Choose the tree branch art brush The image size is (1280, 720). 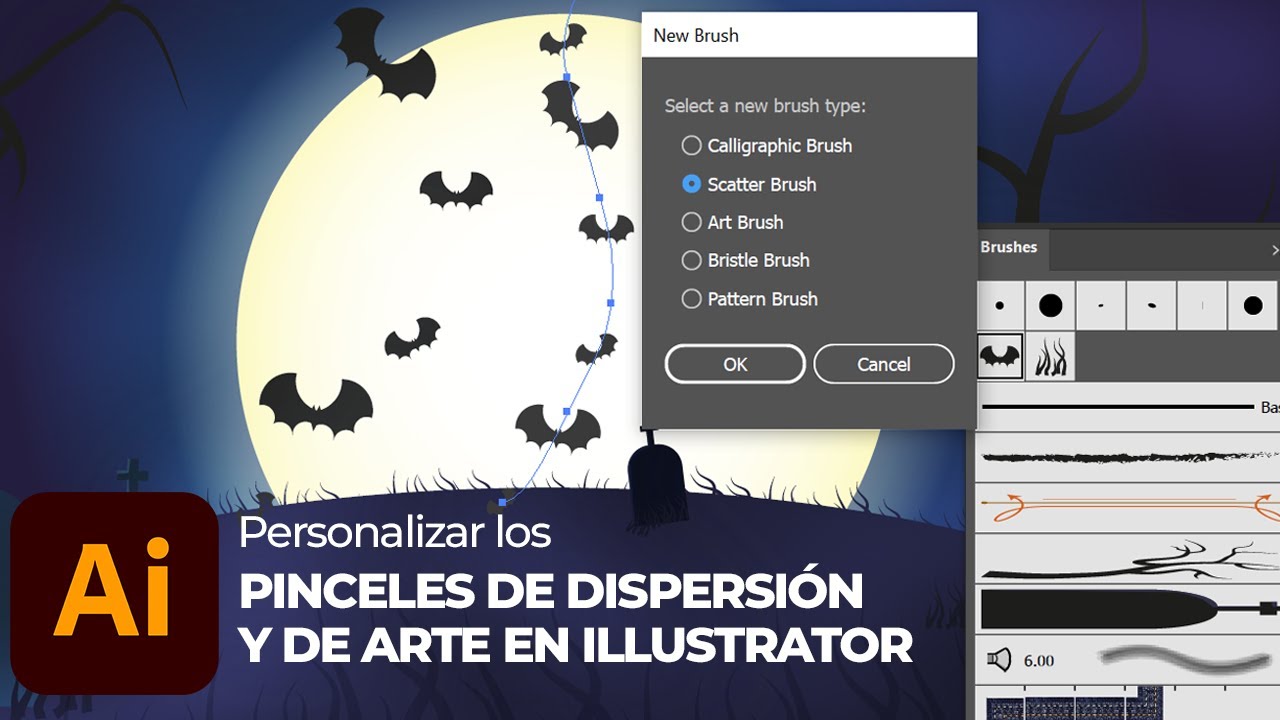tap(1127, 560)
